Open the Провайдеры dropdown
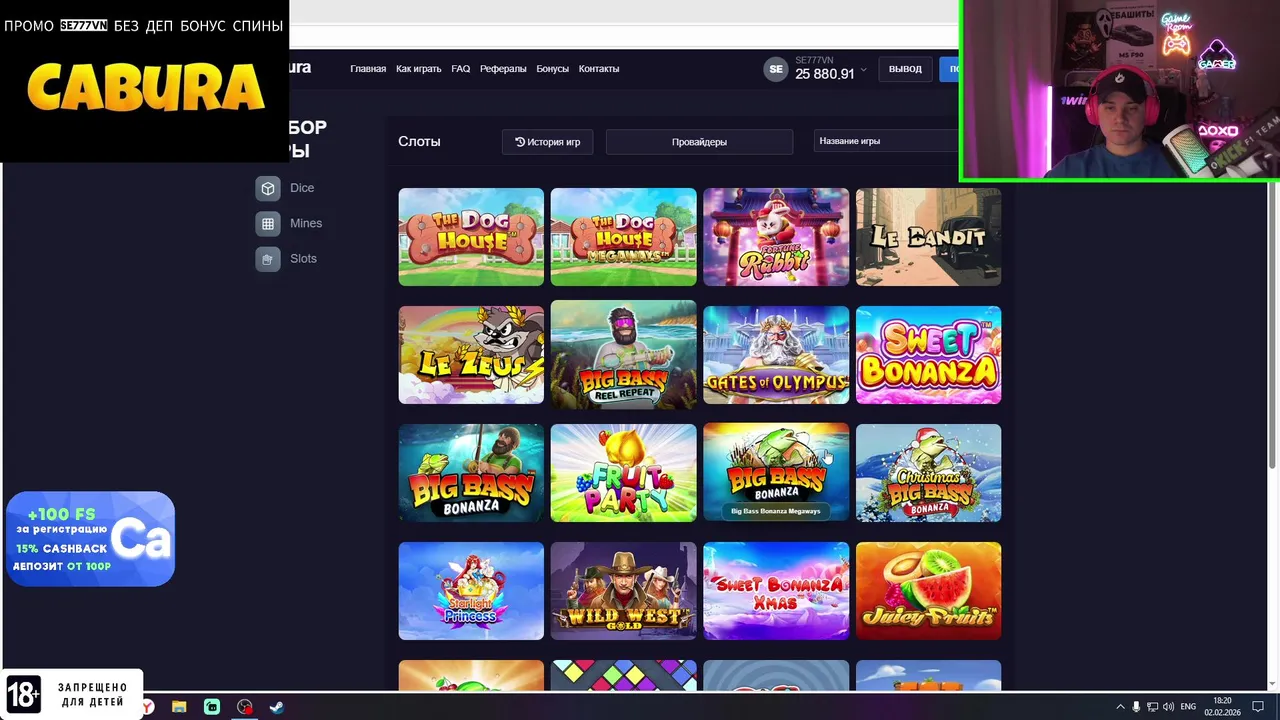 [x=699, y=142]
